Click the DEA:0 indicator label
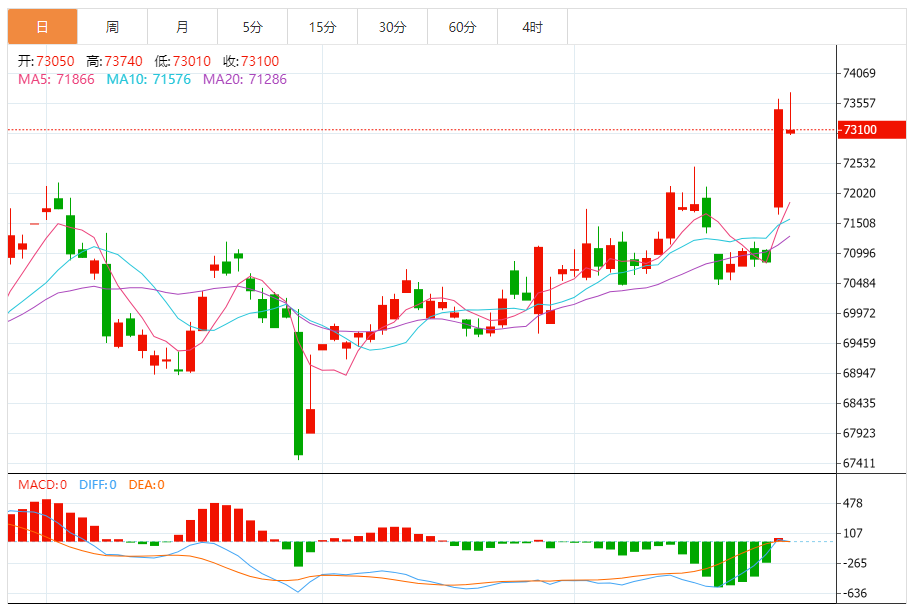911x604 pixels. pyautogui.click(x=146, y=484)
